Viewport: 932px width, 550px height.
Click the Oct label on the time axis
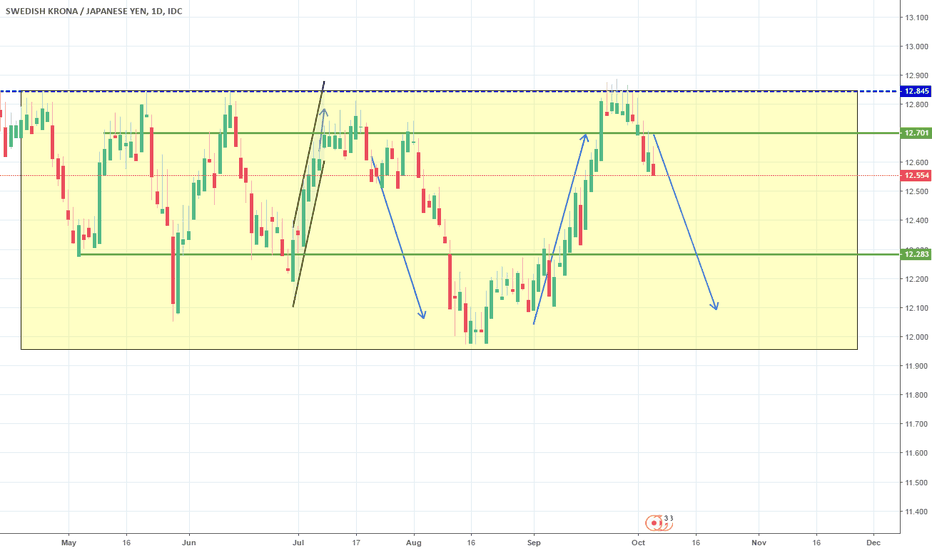coord(638,543)
